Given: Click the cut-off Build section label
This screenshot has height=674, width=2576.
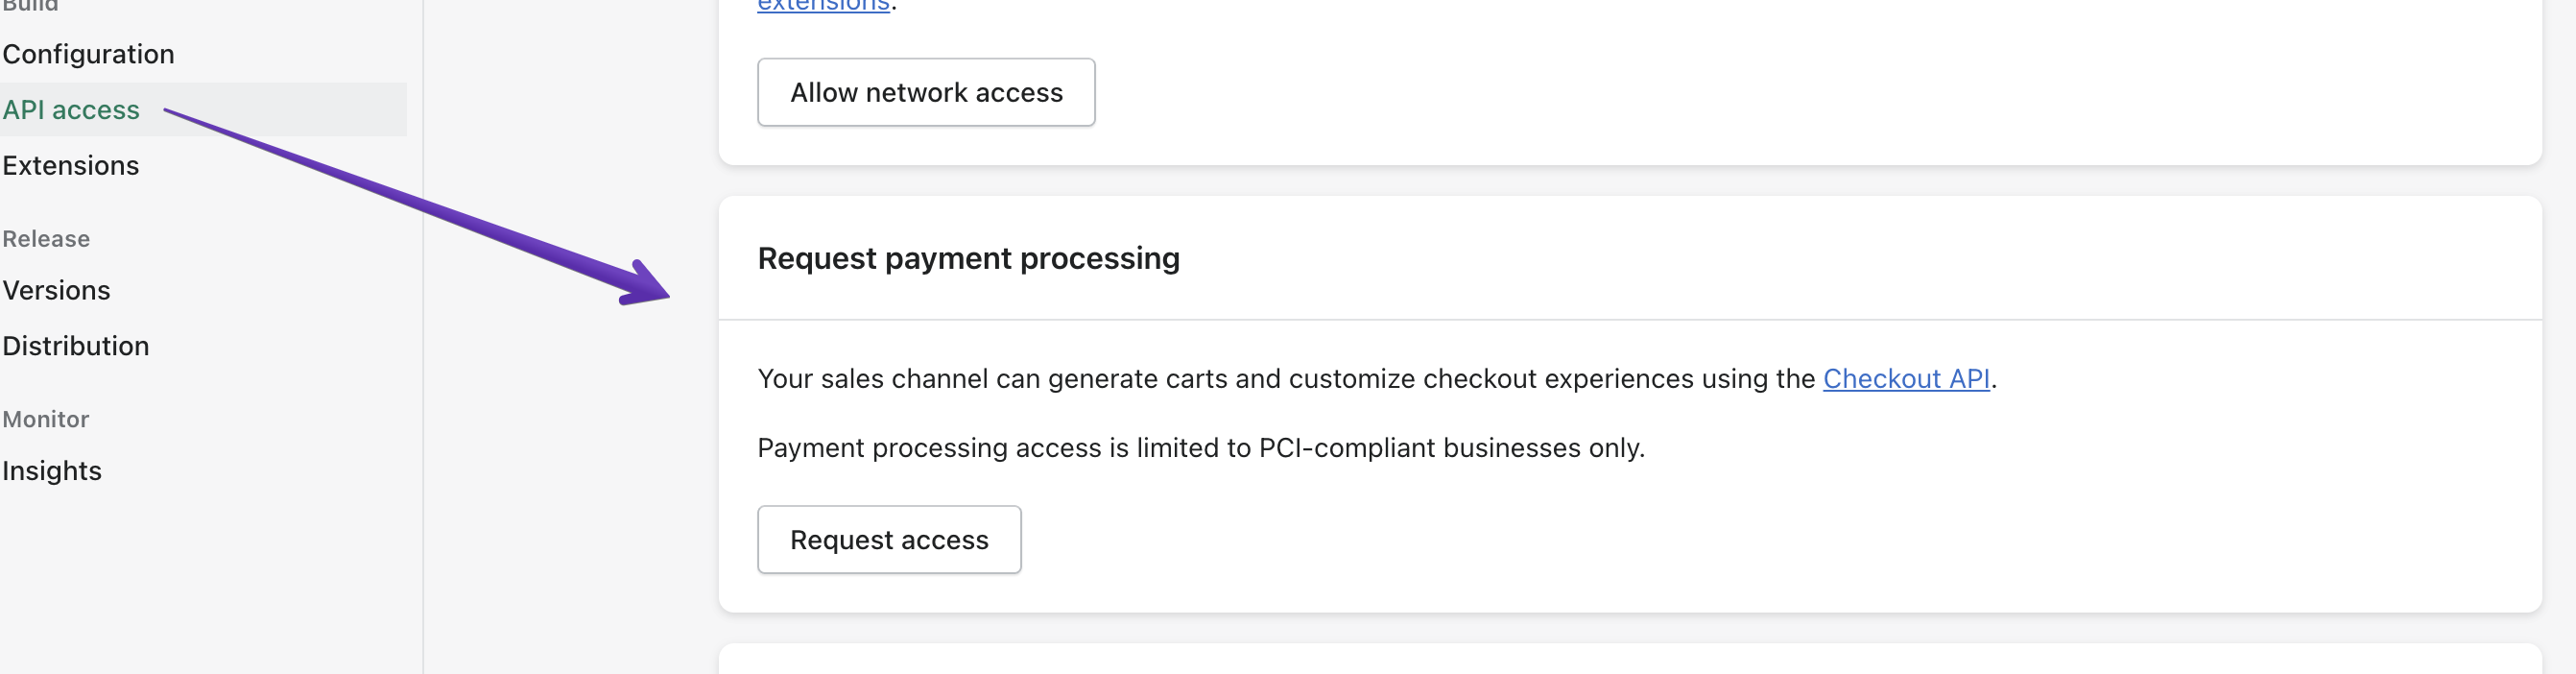Looking at the screenshot, I should click(30, 6).
